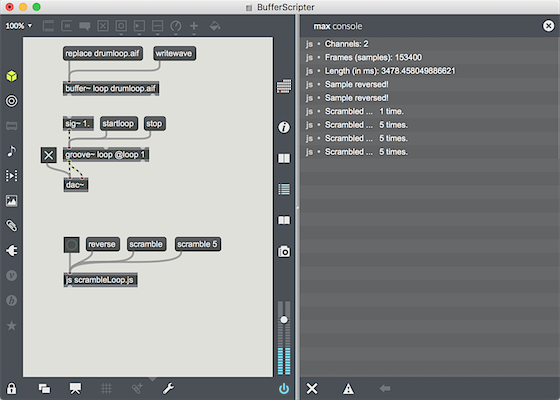Screen dimensions: 560x400
Task: Select the 'js scrambleLoop.js' object
Action: click(x=100, y=280)
